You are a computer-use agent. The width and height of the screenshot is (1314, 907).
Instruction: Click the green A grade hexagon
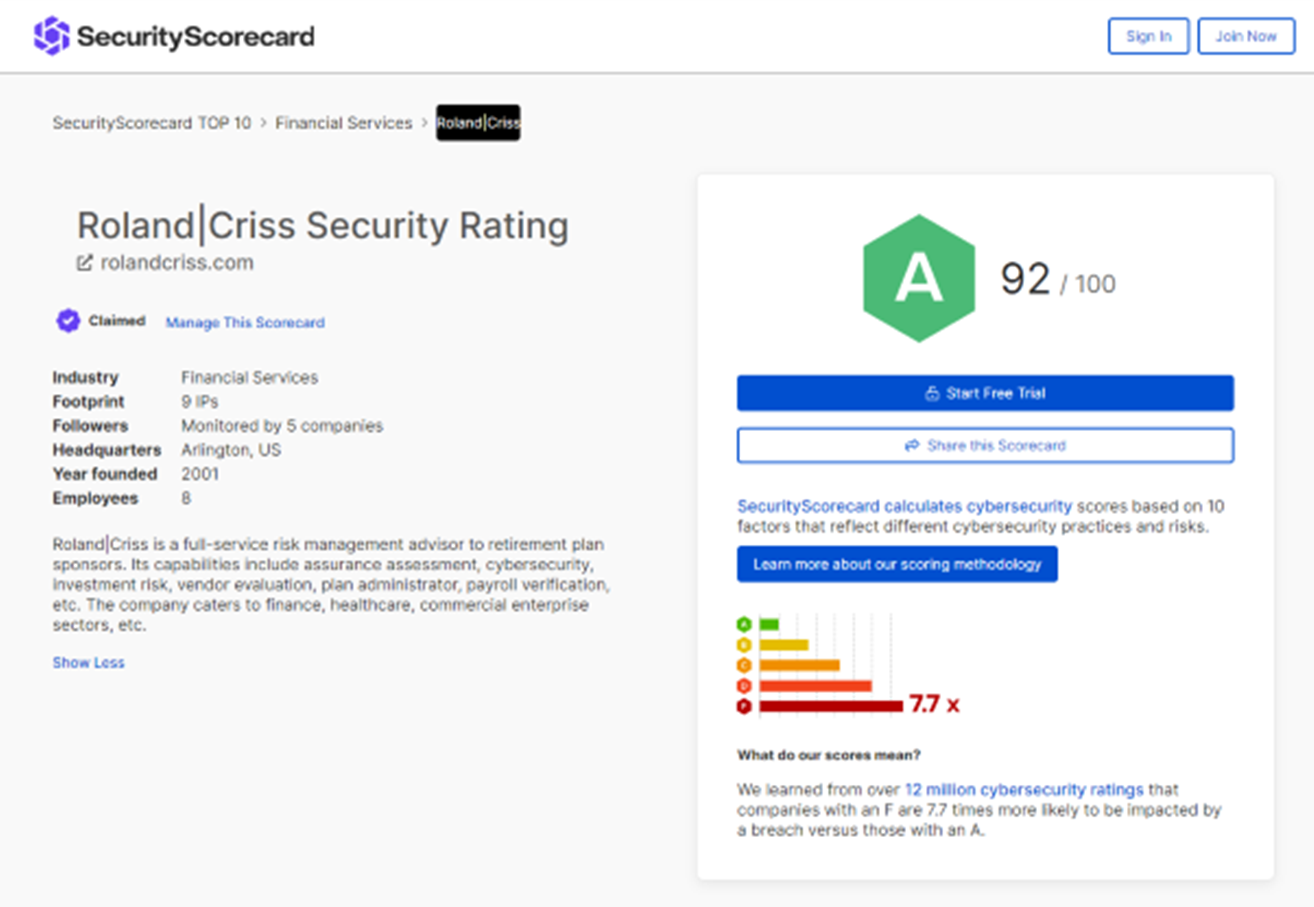pos(918,279)
